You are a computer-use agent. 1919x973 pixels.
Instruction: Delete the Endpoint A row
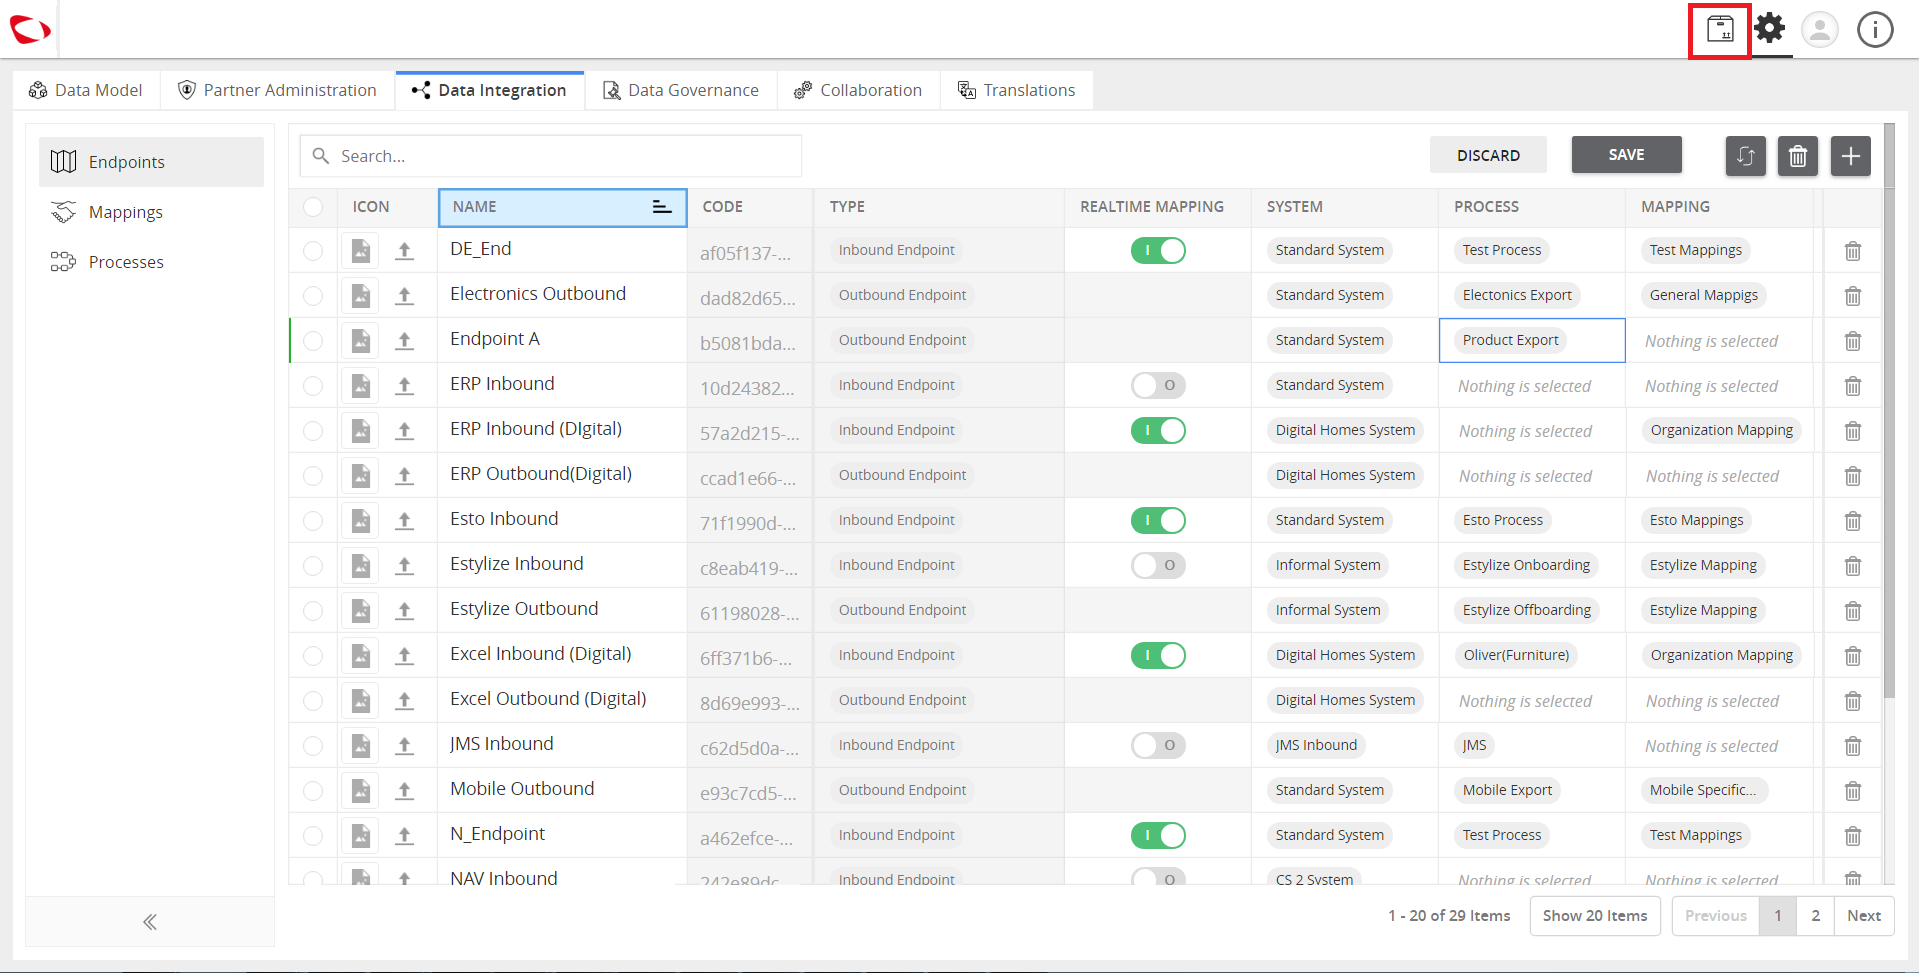click(x=1852, y=341)
